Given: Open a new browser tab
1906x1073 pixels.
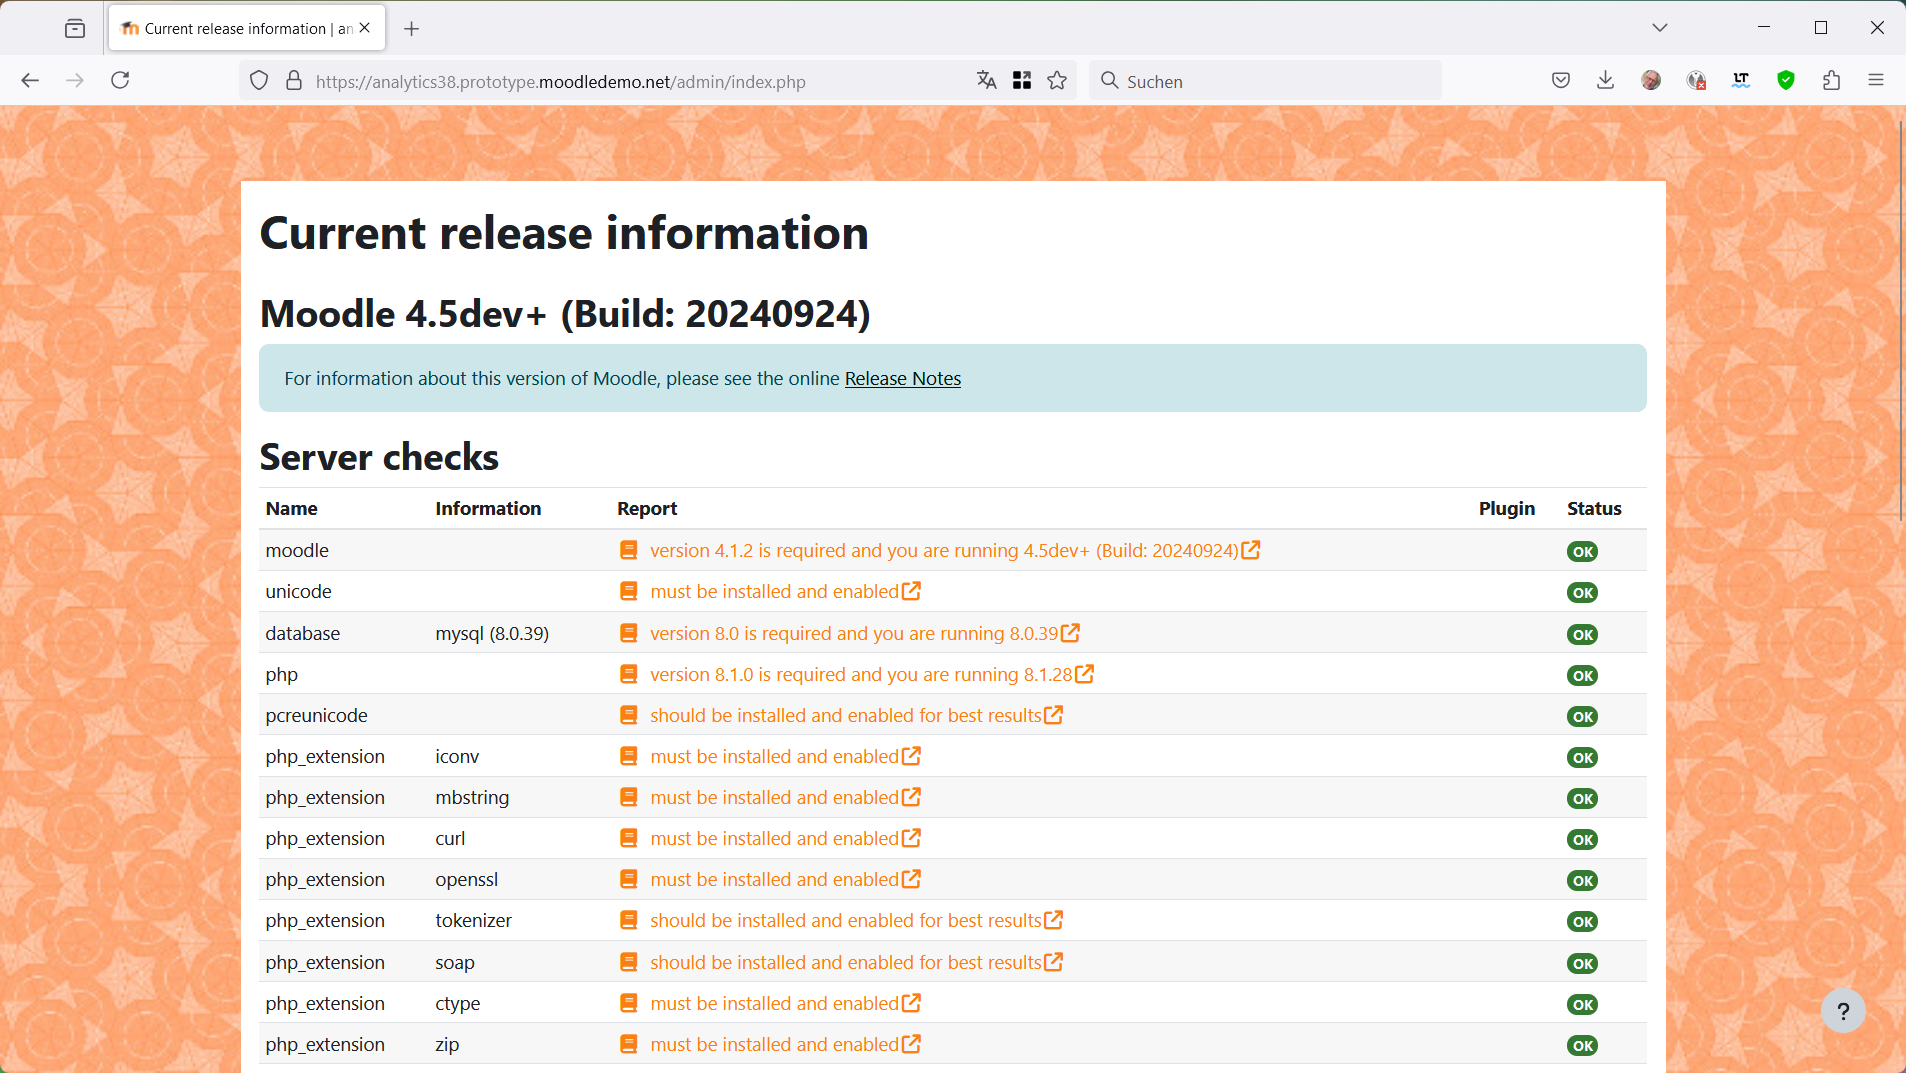Looking at the screenshot, I should tap(411, 28).
